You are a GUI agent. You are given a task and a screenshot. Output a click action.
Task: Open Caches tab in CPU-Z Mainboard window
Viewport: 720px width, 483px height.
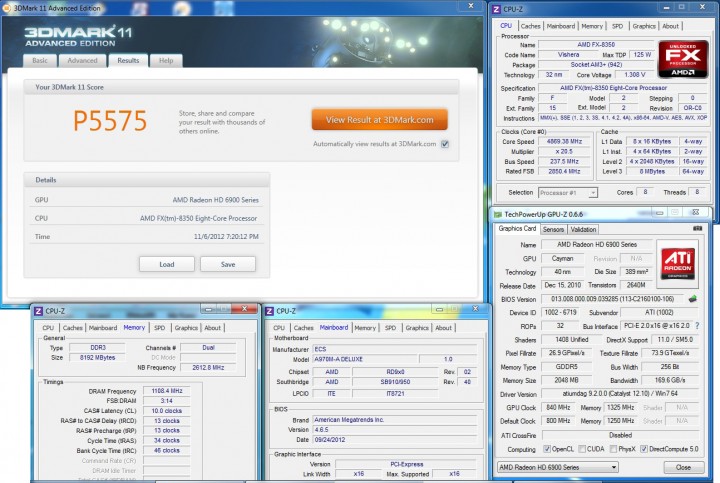pos(304,328)
